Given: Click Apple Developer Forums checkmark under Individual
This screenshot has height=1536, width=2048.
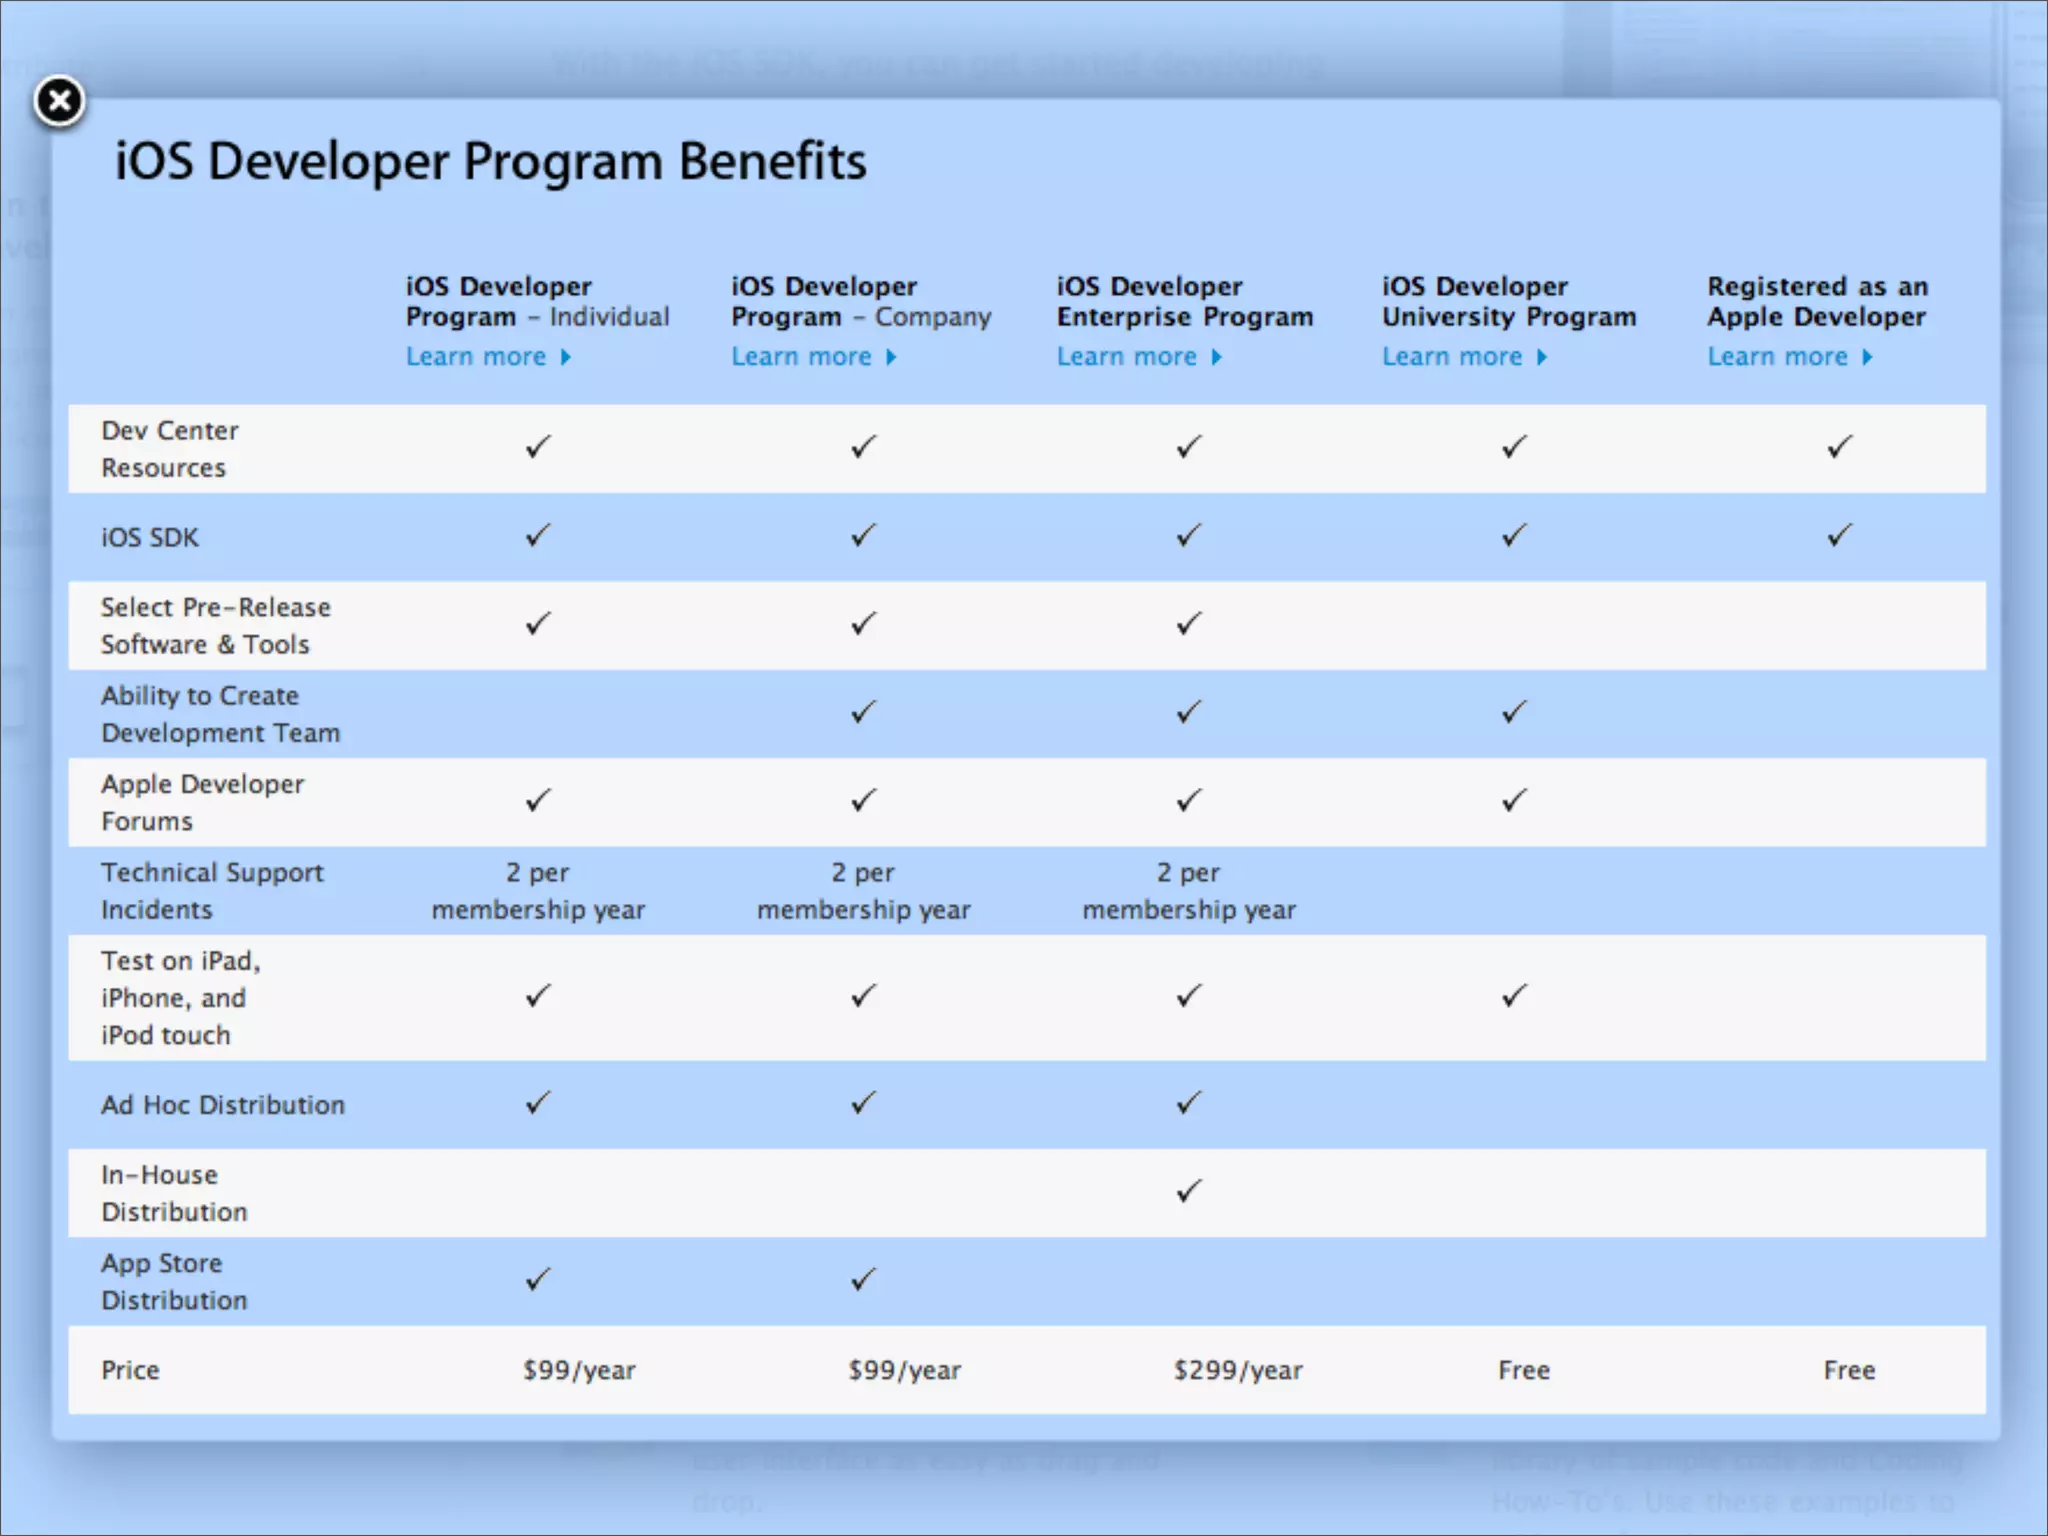Looking at the screenshot, I should [538, 800].
